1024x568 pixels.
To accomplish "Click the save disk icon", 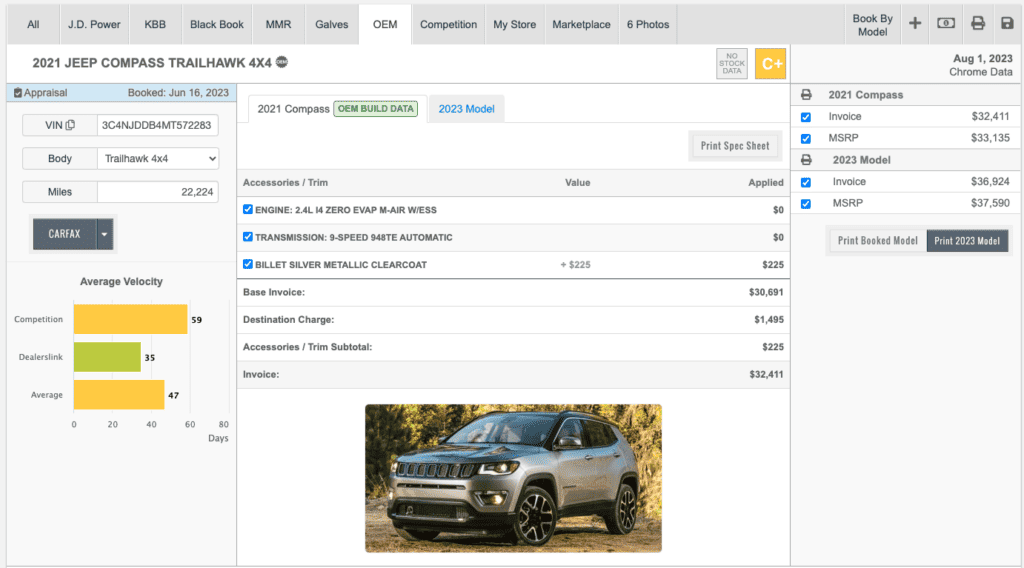I will 1007,24.
